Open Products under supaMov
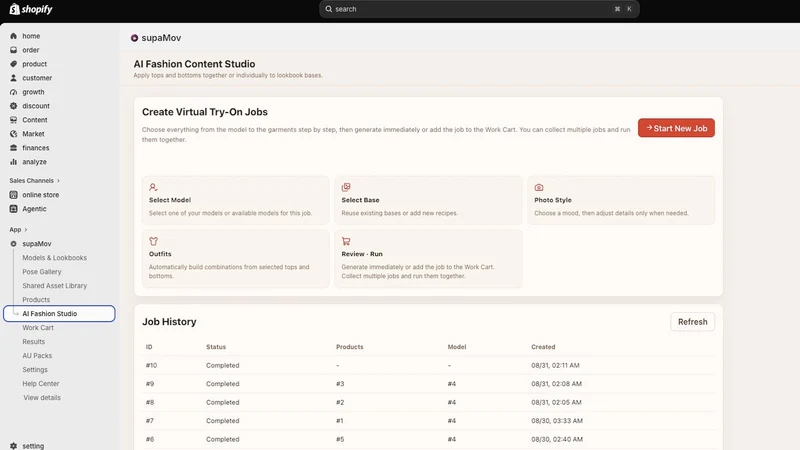The image size is (800, 450). click(x=36, y=299)
